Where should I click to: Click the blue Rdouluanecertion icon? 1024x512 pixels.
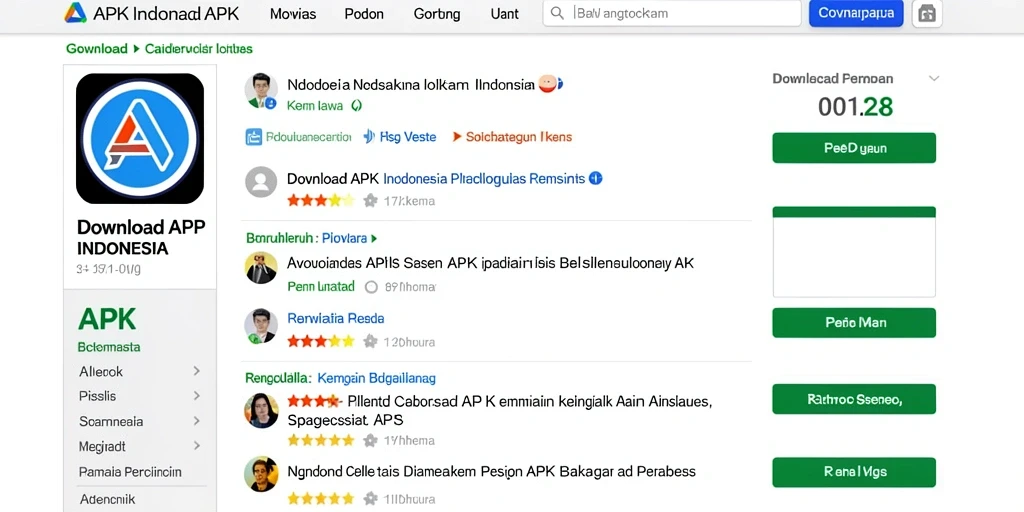pyautogui.click(x=253, y=137)
